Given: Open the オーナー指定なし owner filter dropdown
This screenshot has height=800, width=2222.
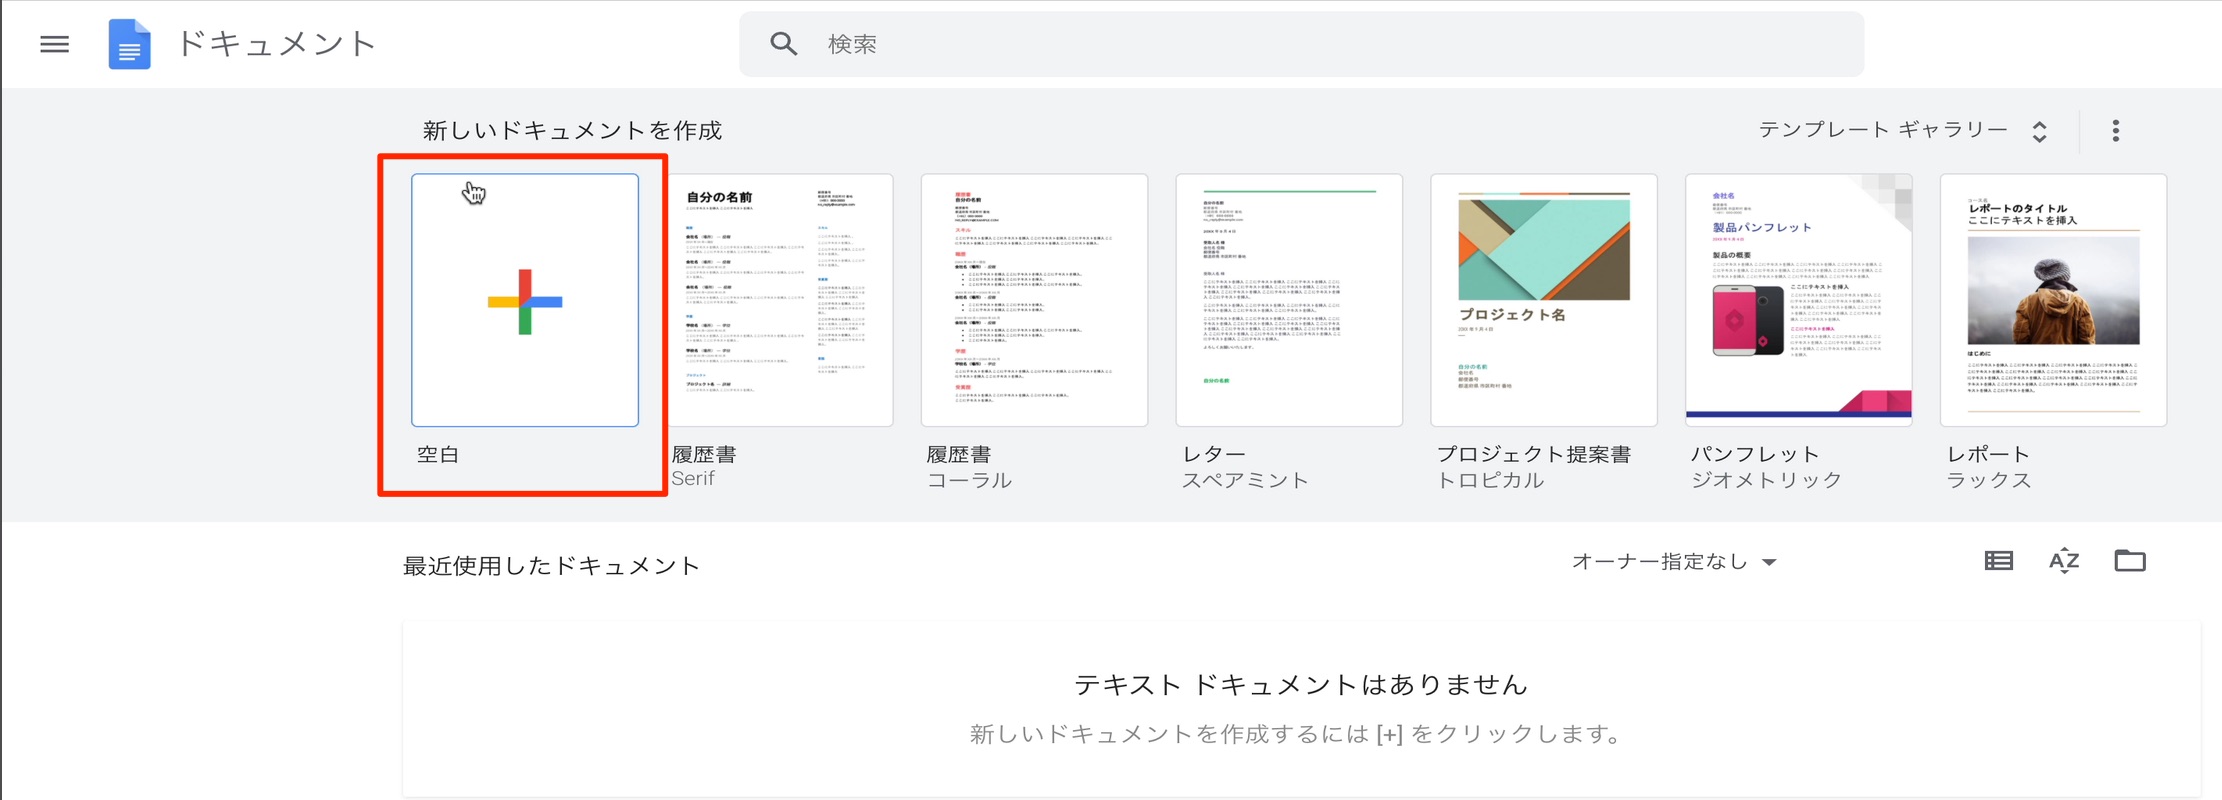Looking at the screenshot, I should pos(1674,562).
